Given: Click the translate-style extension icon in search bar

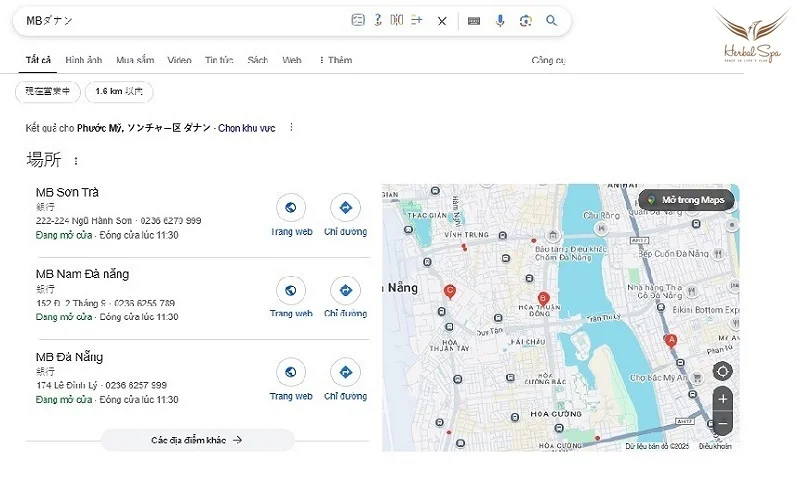Looking at the screenshot, I should point(397,20).
